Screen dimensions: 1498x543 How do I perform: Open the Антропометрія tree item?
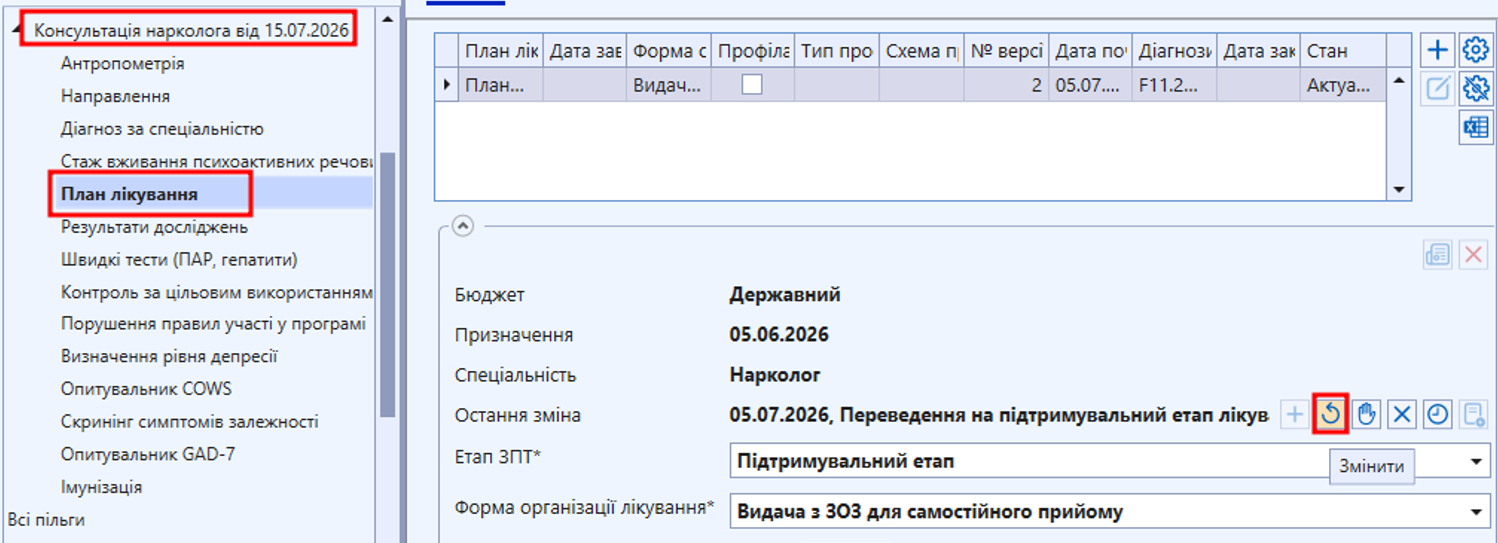(122, 63)
